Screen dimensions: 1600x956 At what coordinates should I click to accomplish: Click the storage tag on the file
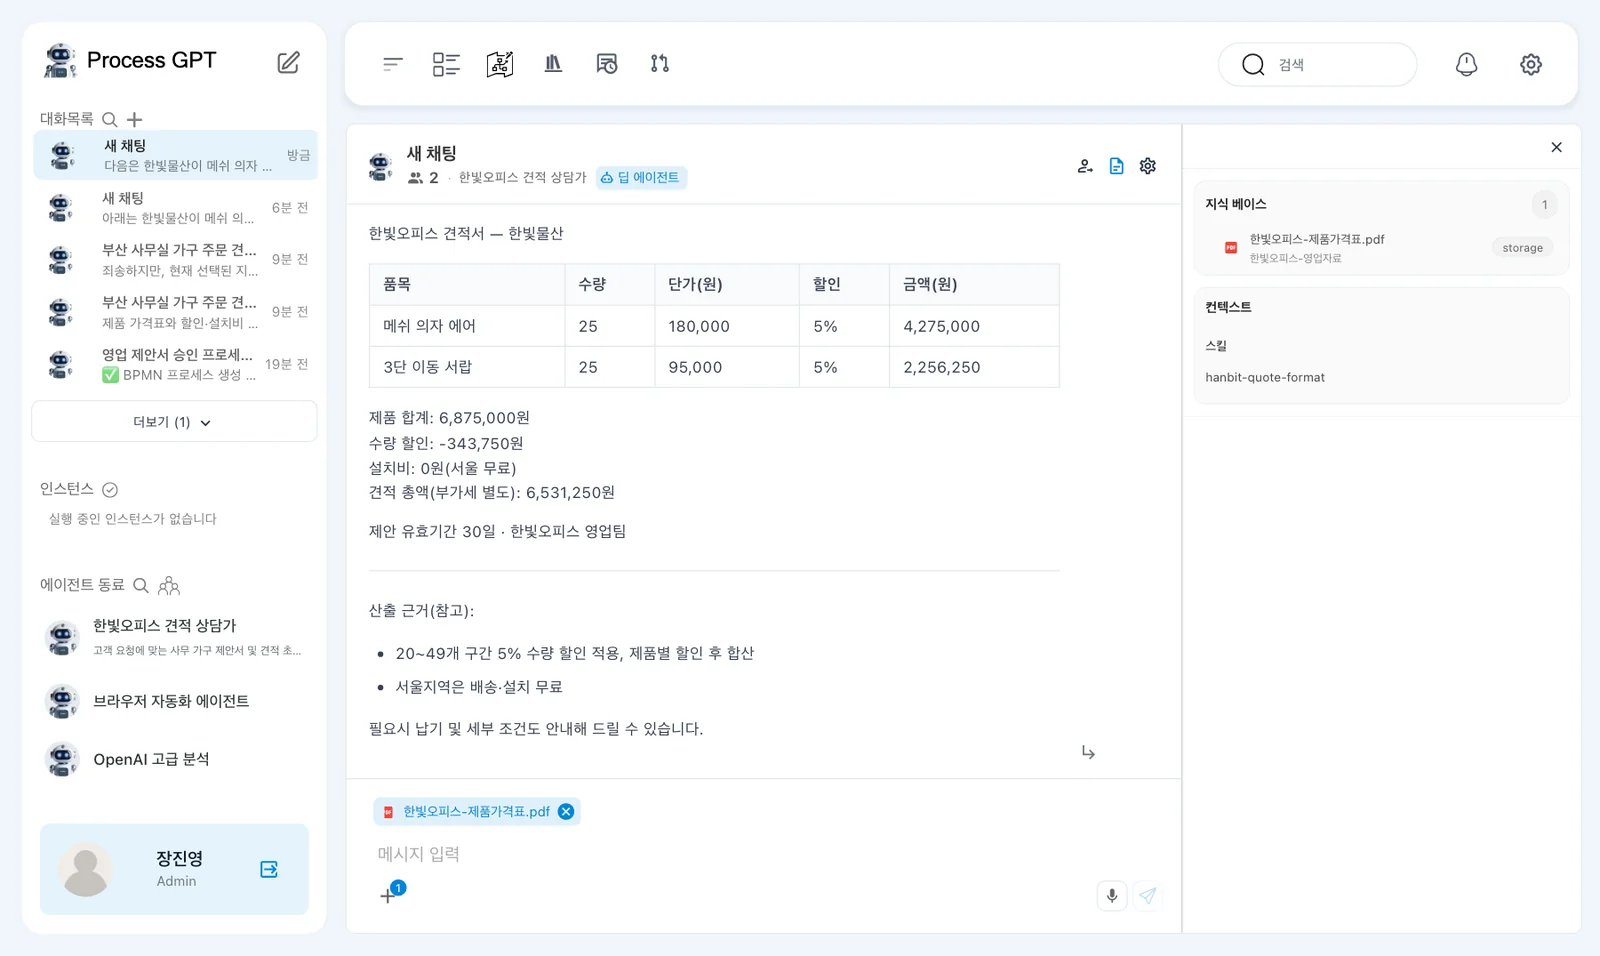pyautogui.click(x=1522, y=248)
